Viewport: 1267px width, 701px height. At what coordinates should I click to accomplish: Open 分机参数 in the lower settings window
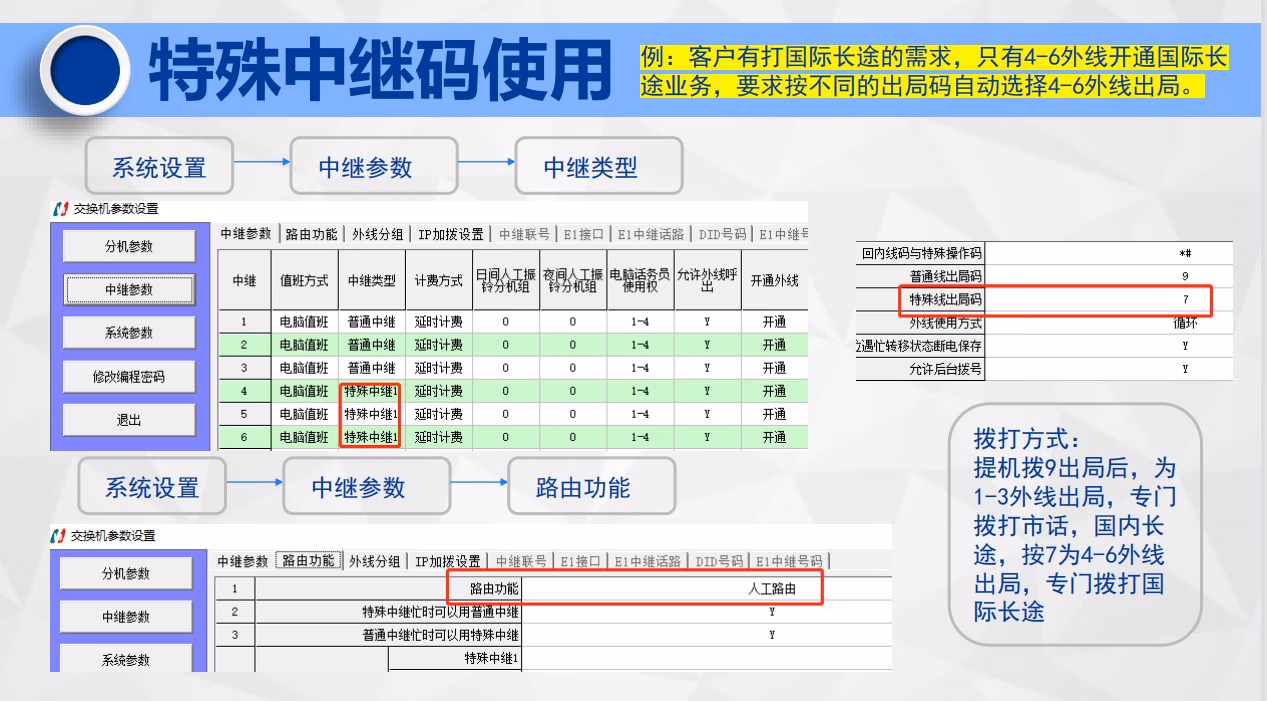pyautogui.click(x=125, y=573)
